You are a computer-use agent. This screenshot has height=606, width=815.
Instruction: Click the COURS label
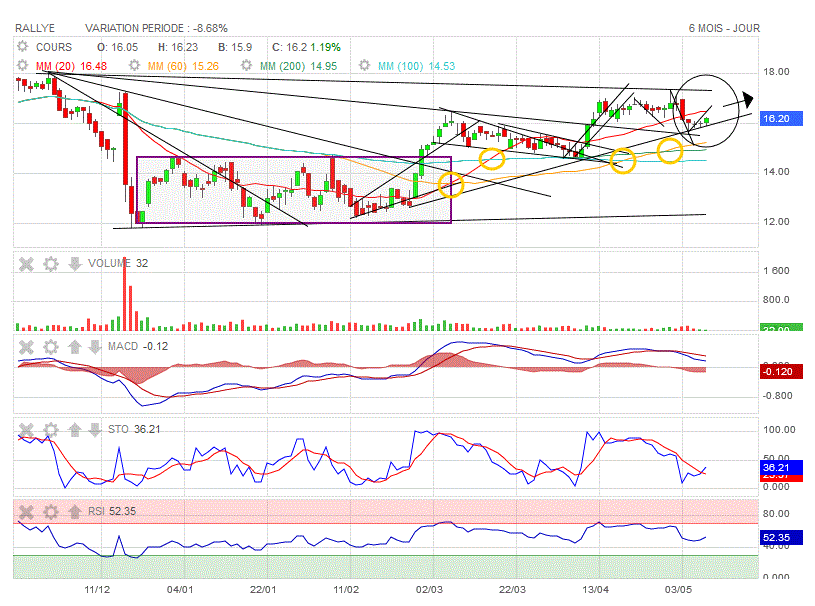54,47
